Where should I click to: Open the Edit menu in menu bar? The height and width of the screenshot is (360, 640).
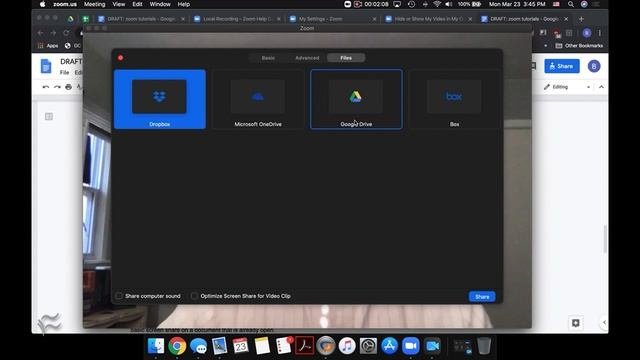(x=137, y=4)
